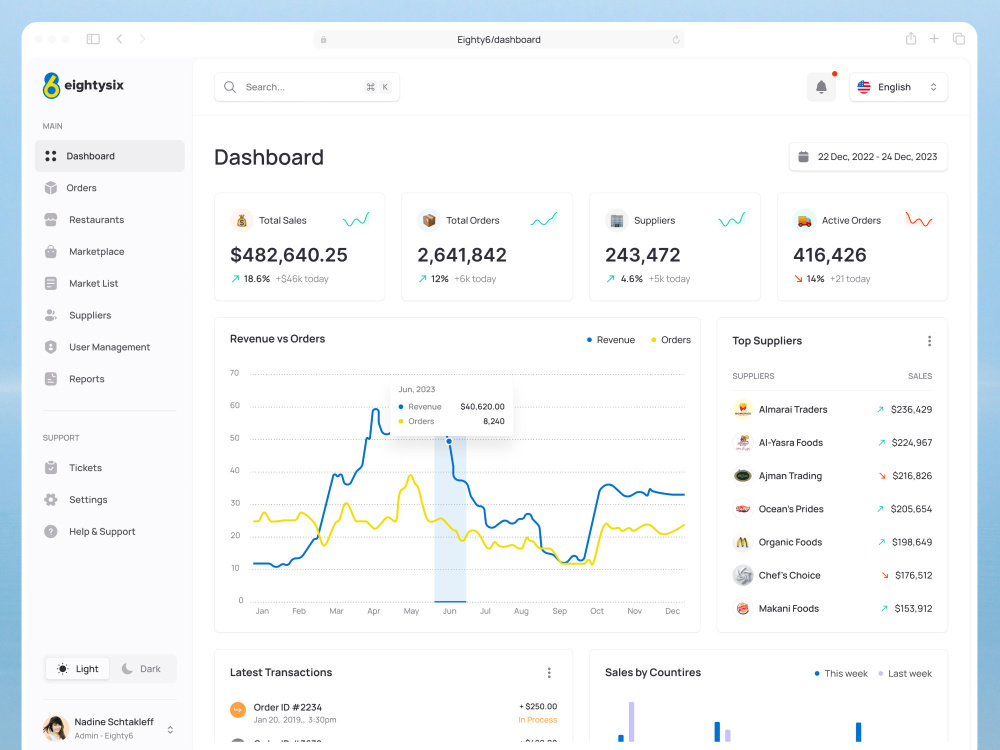
Task: Open the date range picker
Action: click(x=867, y=156)
